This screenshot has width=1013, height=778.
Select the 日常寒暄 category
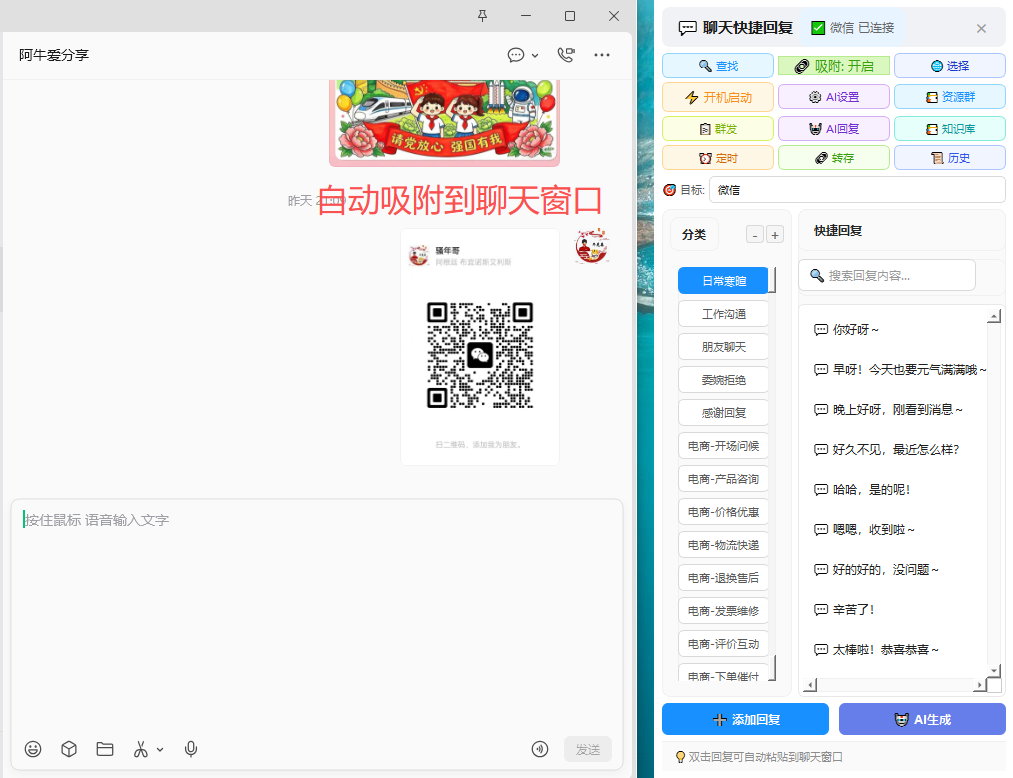(723, 281)
